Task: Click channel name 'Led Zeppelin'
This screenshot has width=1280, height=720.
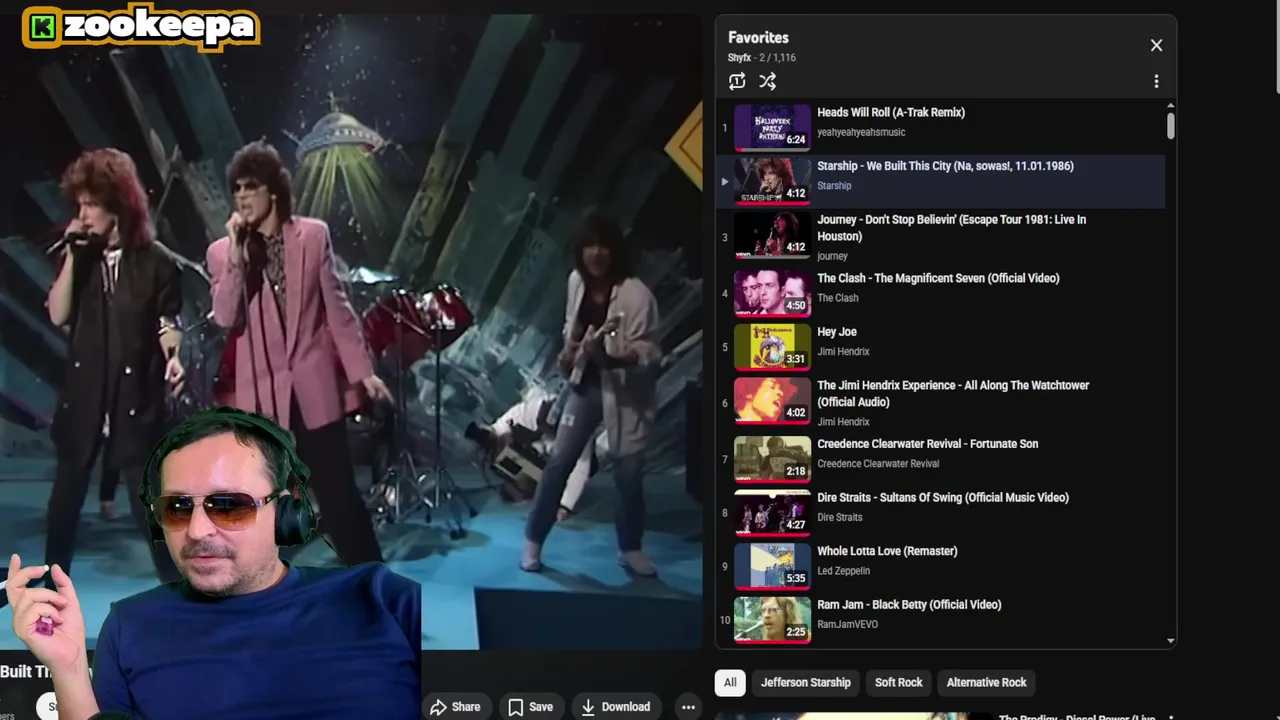Action: [x=844, y=571]
